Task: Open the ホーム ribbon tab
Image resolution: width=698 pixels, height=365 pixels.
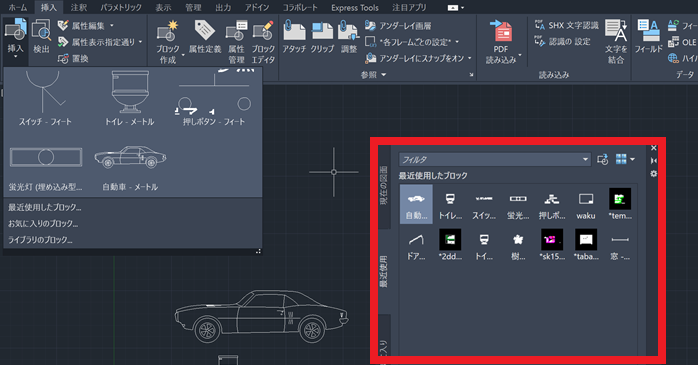Action: (x=18, y=8)
